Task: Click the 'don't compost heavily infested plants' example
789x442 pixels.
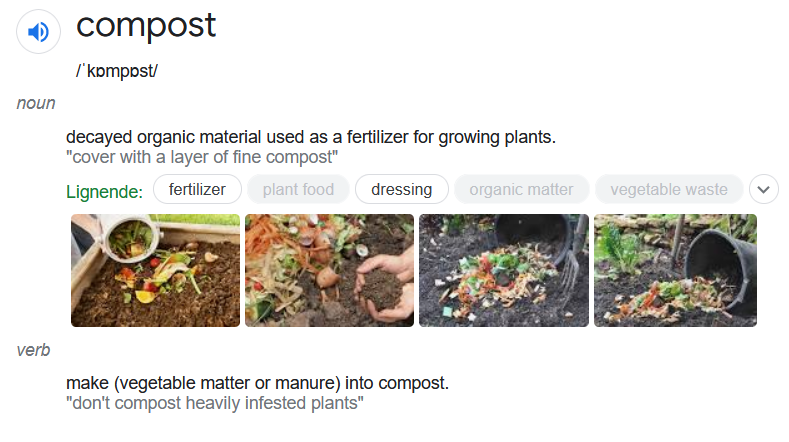Action: click(x=214, y=404)
